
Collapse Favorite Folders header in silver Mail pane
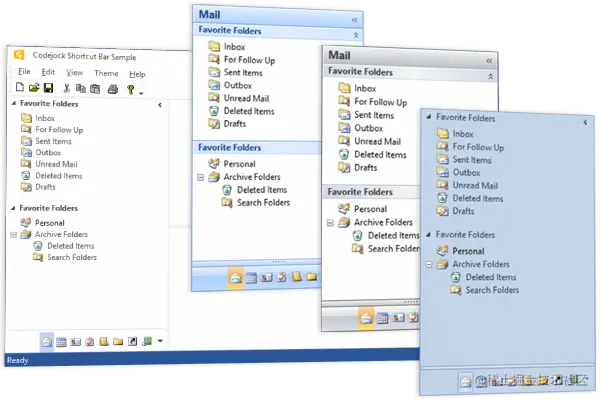(491, 77)
